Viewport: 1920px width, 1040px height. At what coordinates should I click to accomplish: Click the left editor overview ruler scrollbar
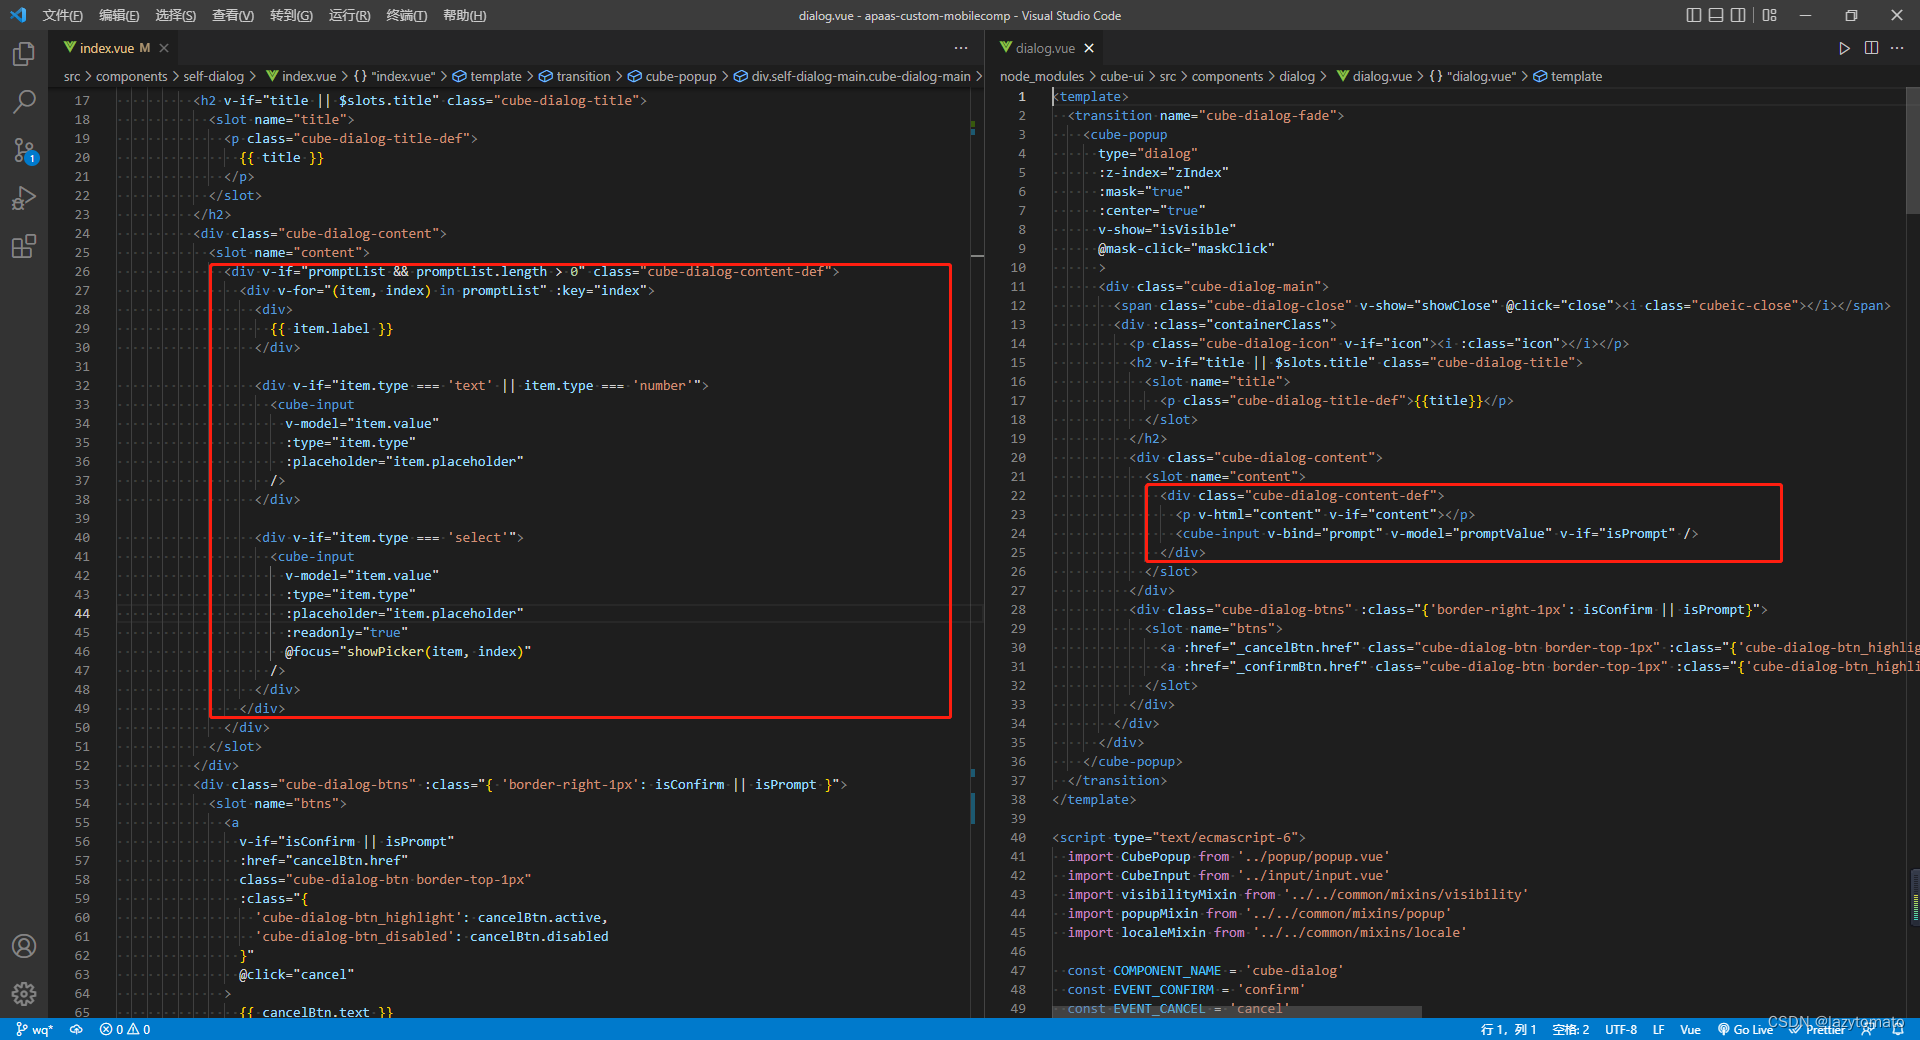tap(977, 550)
